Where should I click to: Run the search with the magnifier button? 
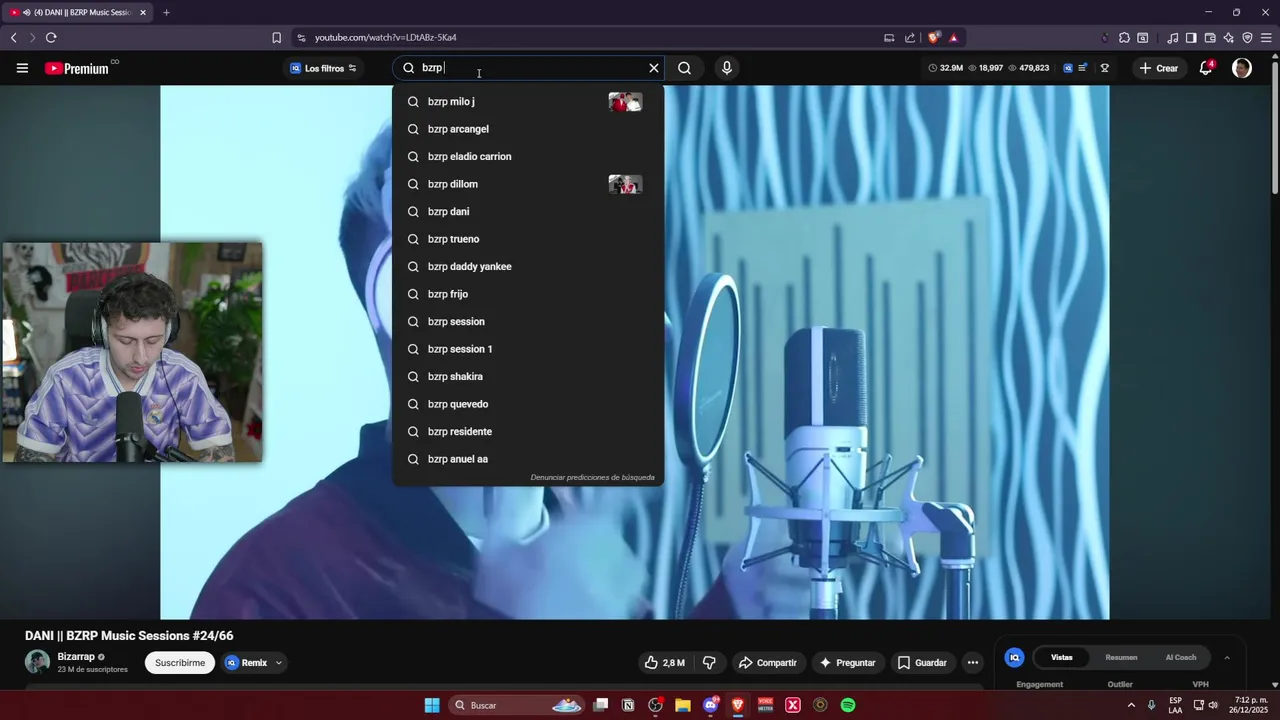[684, 68]
